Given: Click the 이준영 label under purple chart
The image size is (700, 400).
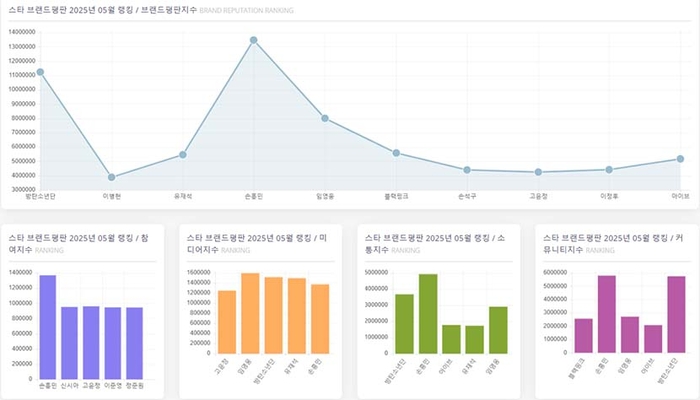Looking at the screenshot, I should point(113,386).
